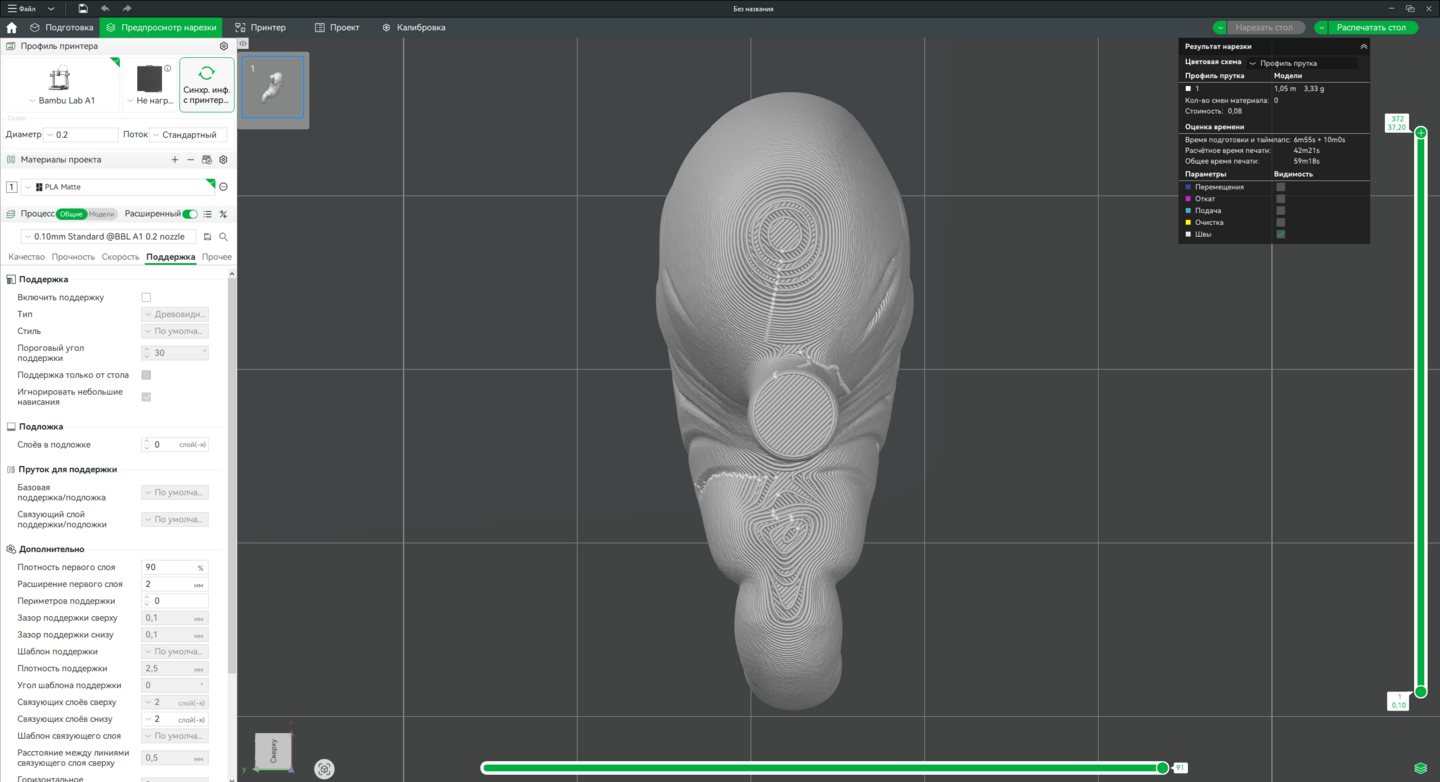This screenshot has width=1440, height=782.
Task: Open the settings list icon in Процесс header
Action: tap(208, 214)
